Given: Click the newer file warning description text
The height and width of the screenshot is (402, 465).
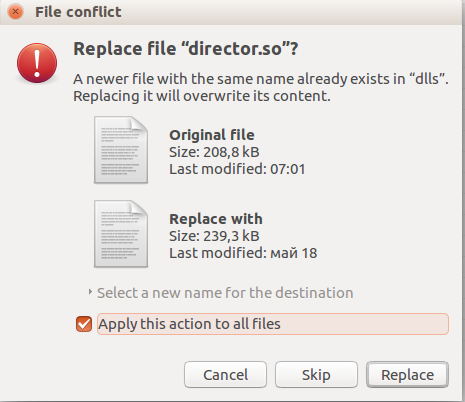Looking at the screenshot, I should coord(261,87).
